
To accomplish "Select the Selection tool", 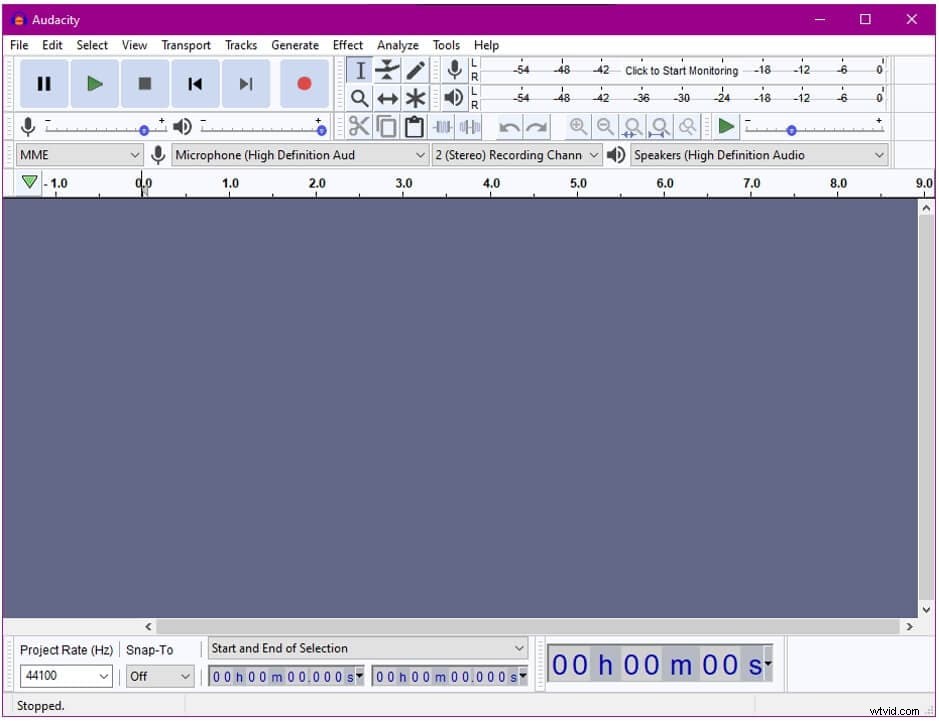I will [x=360, y=70].
